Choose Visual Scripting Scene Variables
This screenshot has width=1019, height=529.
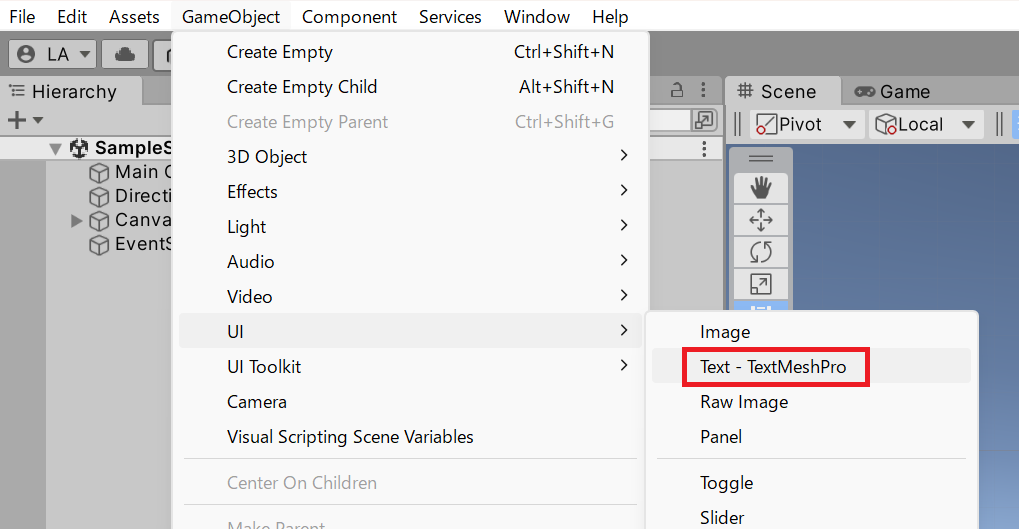[x=410, y=437]
